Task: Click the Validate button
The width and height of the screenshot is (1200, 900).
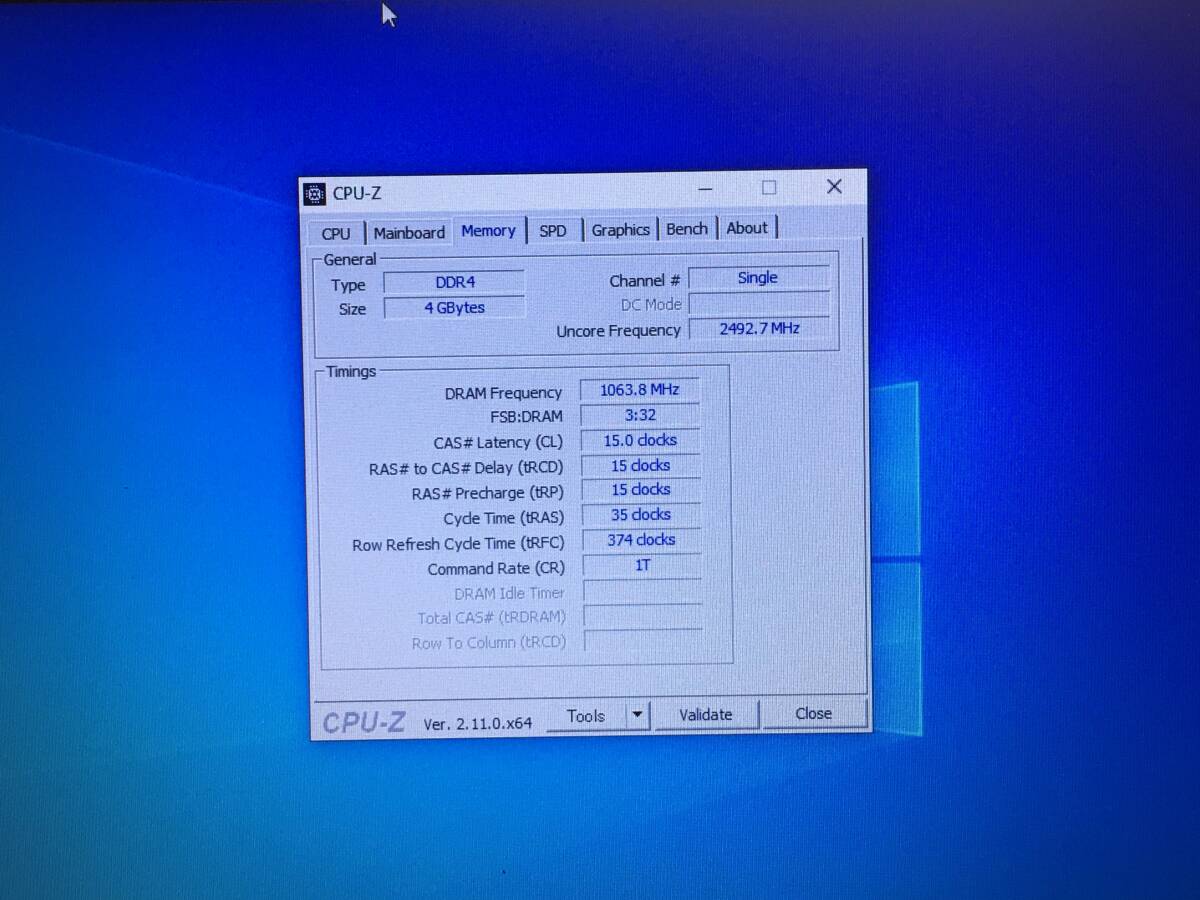Action: click(706, 715)
